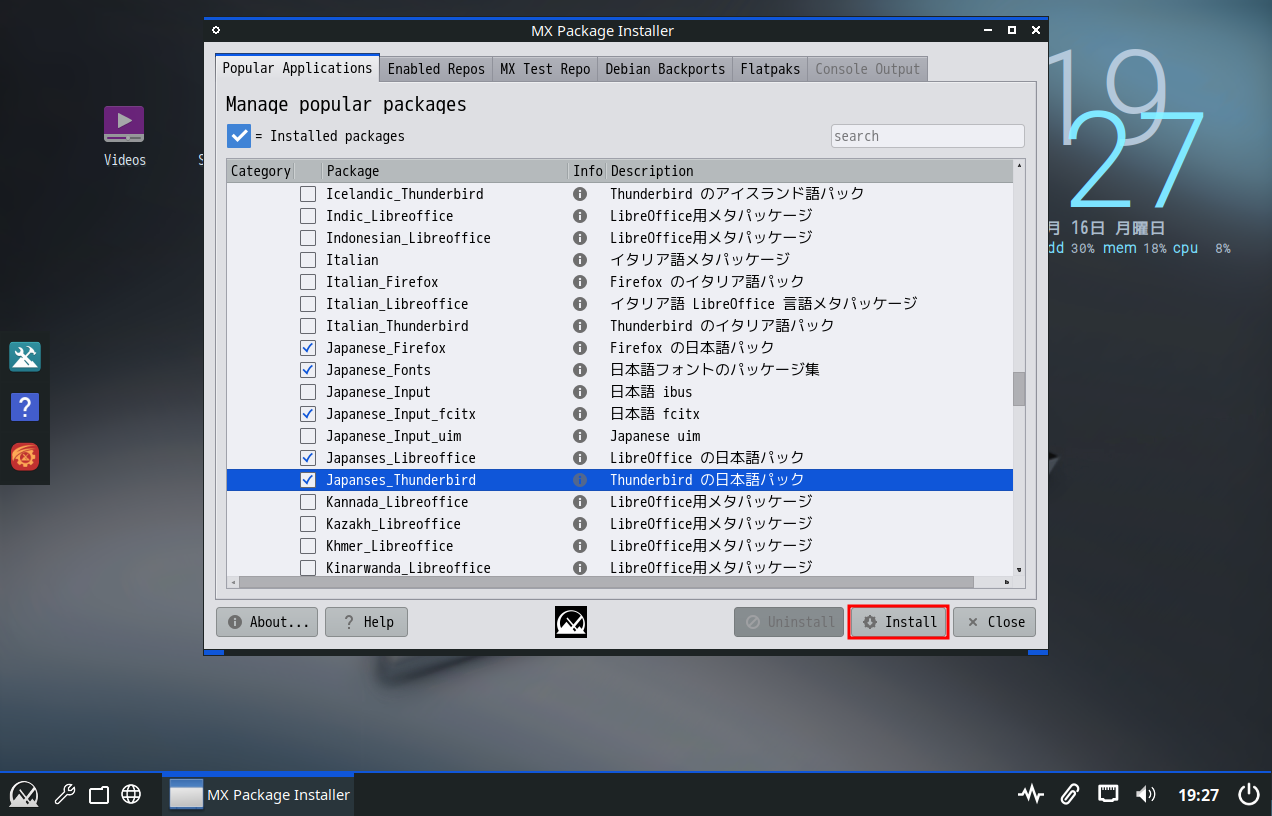1272x816 pixels.
Task: Open the MX start menu logo in taskbar
Action: point(24,795)
